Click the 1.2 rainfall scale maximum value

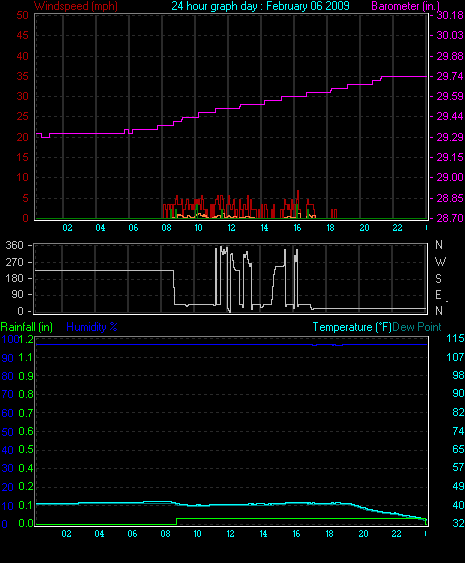coord(26,339)
